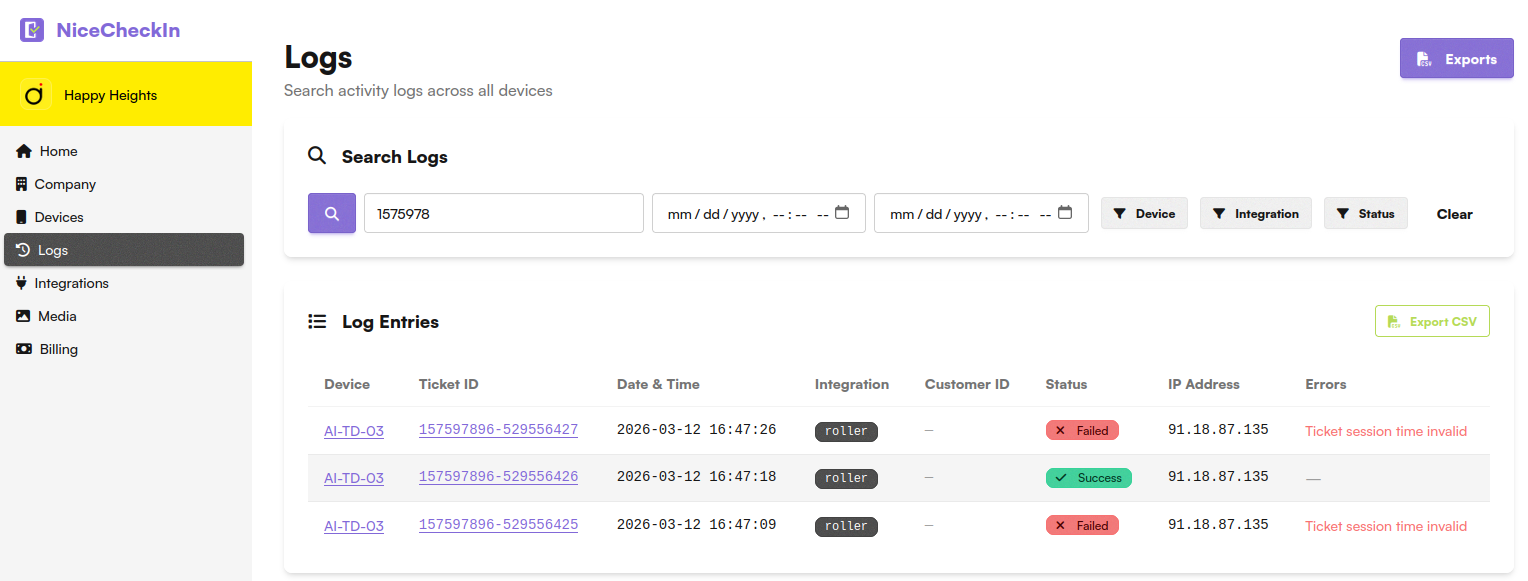
Task: Open AI-TD-03 device link in first row
Action: 353,431
